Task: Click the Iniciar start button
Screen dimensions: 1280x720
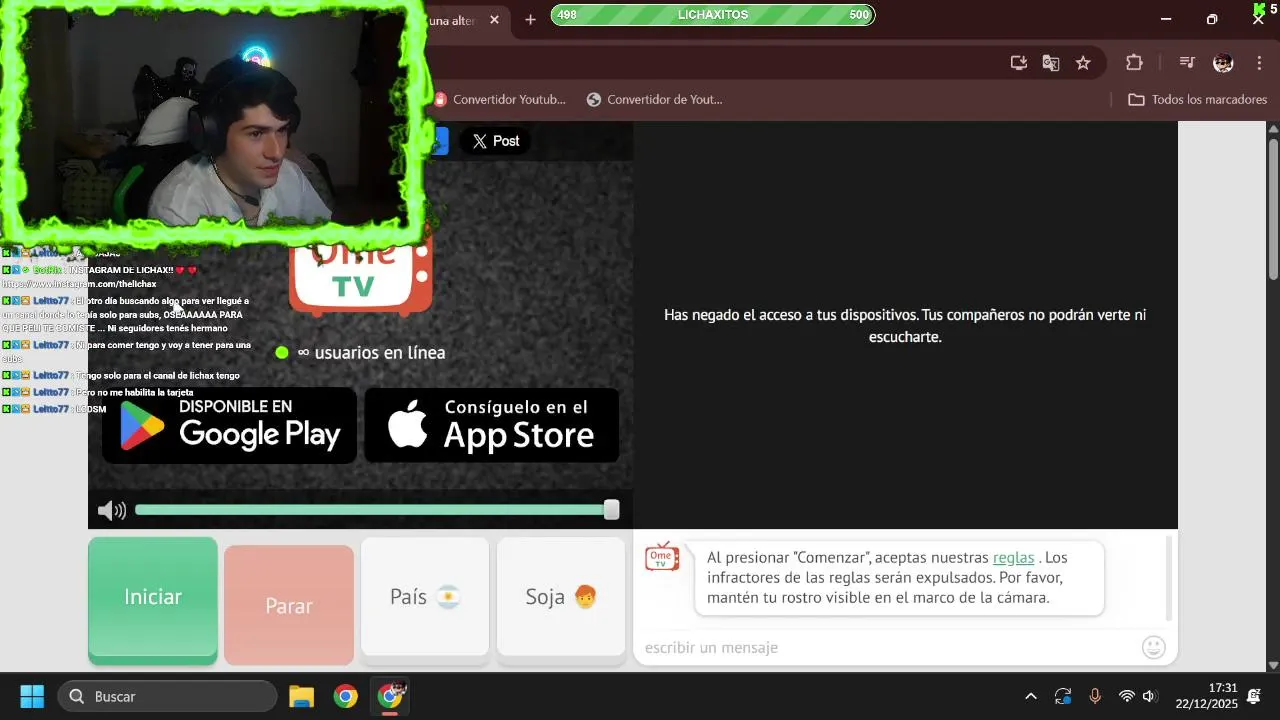Action: point(153,598)
